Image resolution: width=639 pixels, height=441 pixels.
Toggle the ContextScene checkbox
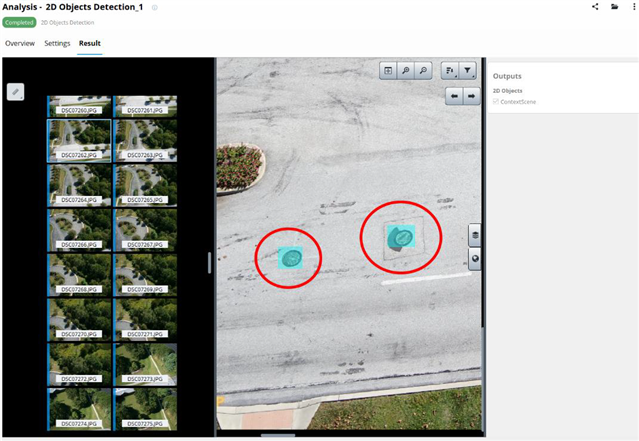pyautogui.click(x=496, y=101)
